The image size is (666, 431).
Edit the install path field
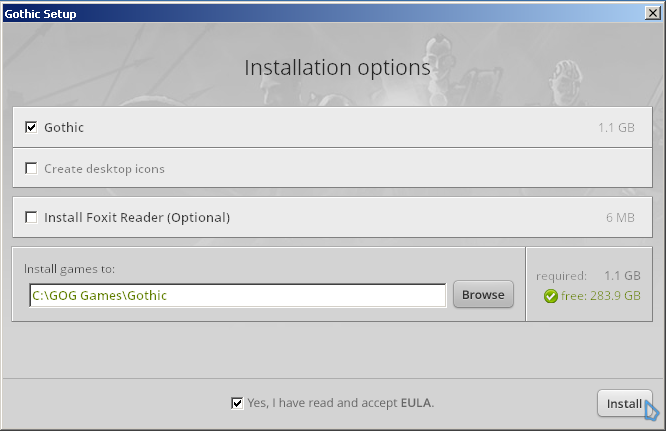tap(238, 295)
